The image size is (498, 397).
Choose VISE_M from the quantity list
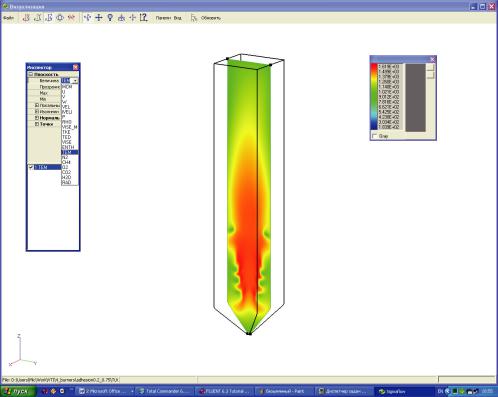[70, 127]
